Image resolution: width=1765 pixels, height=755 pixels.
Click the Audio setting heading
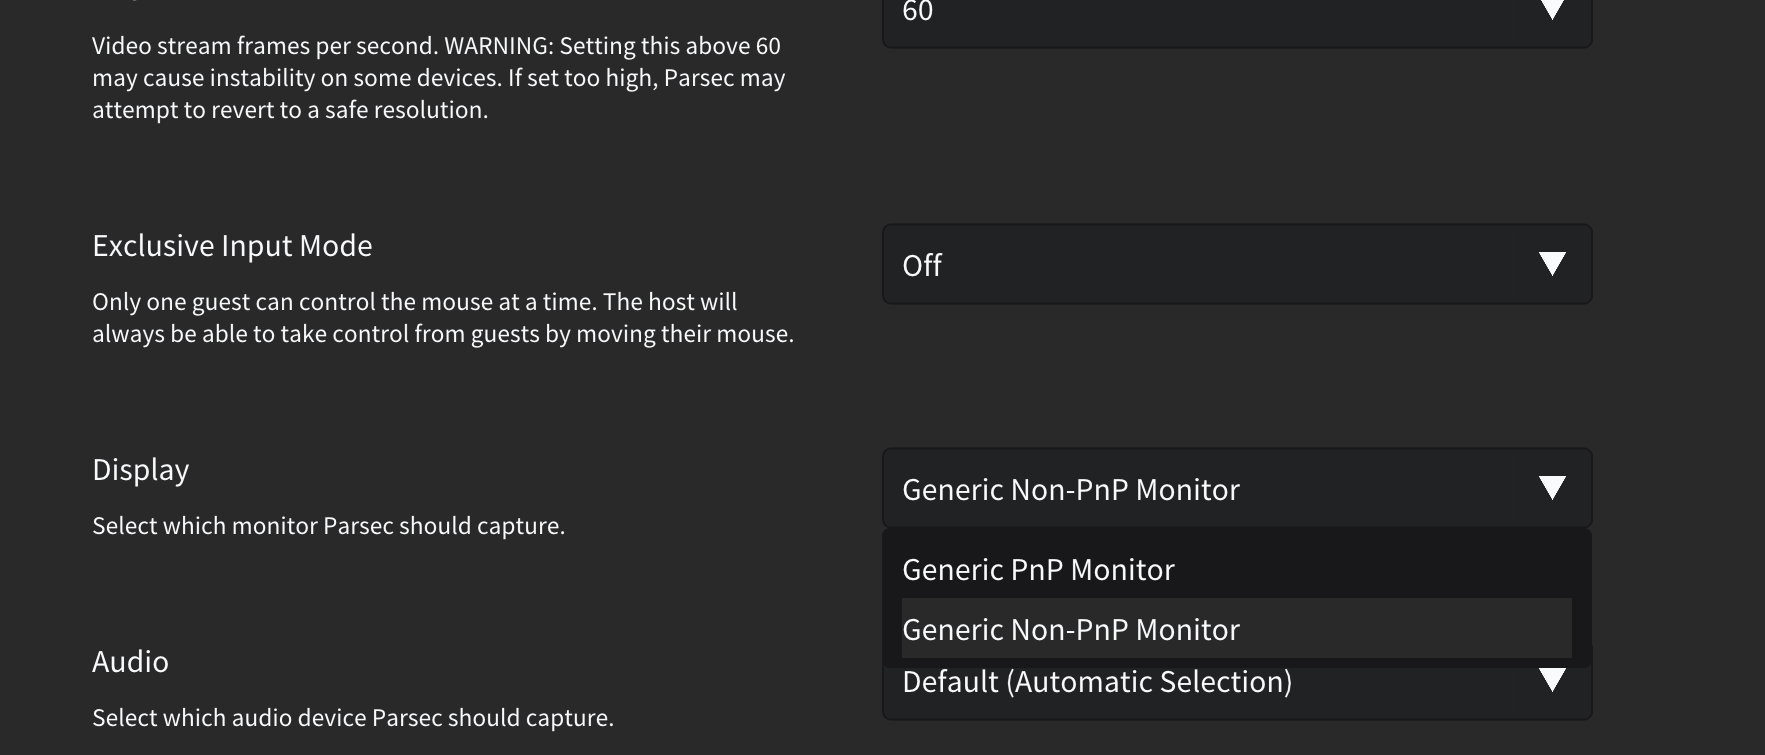130,662
